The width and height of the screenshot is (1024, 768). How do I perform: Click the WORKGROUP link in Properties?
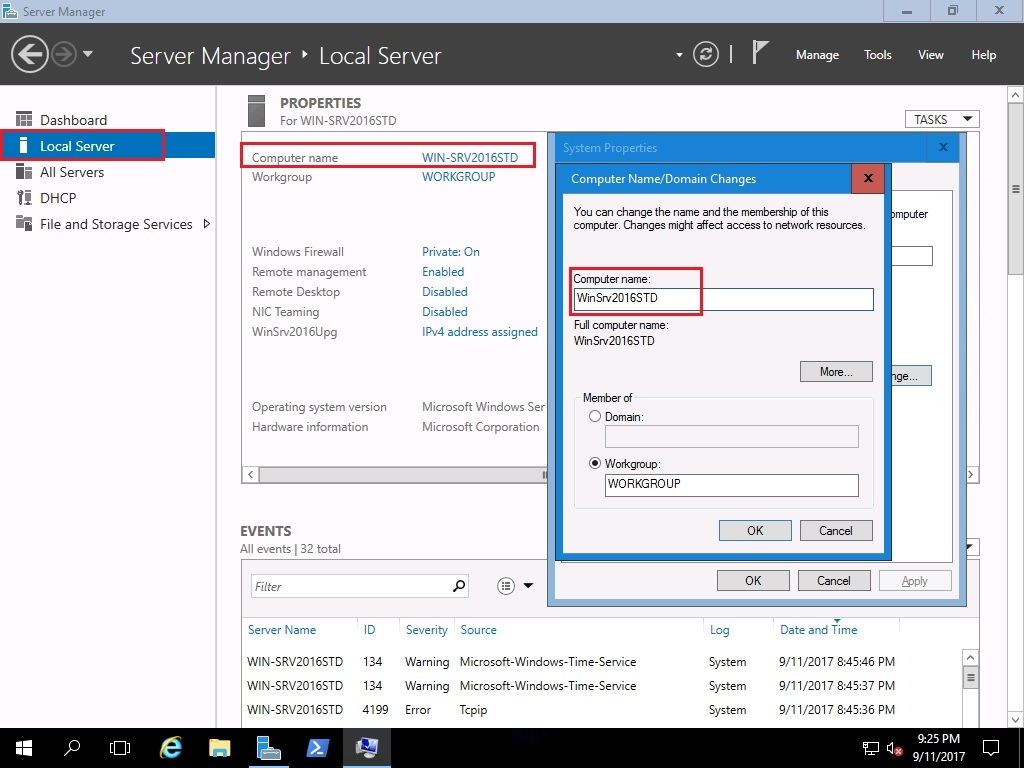coord(458,177)
